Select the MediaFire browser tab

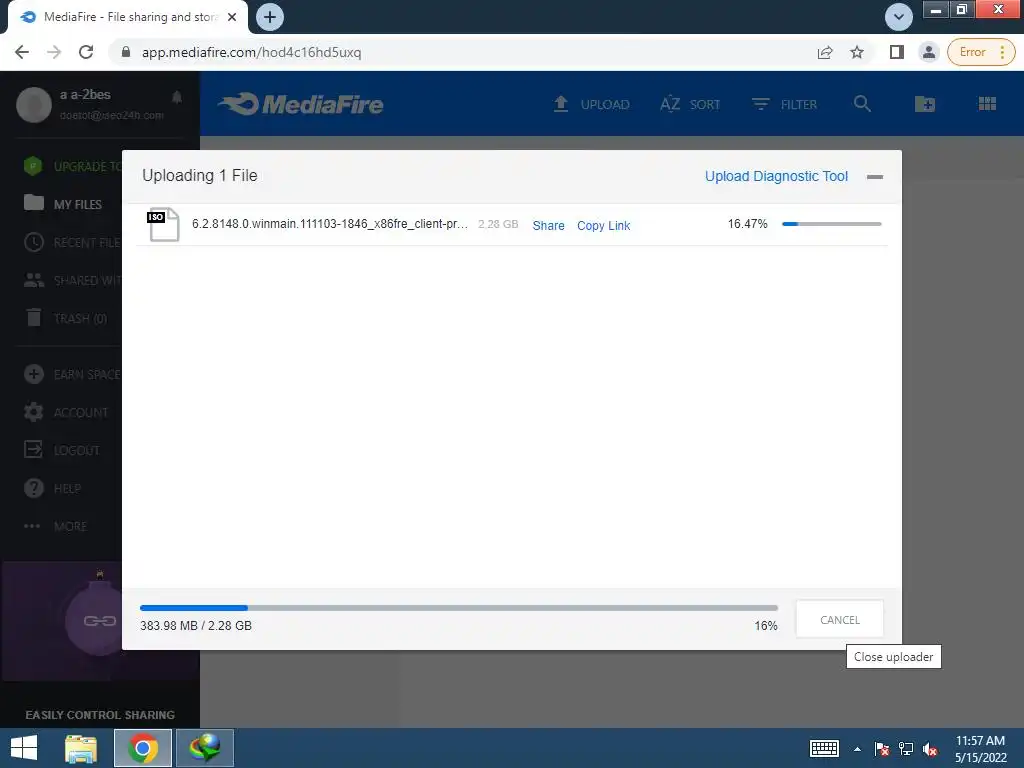[x=128, y=17]
